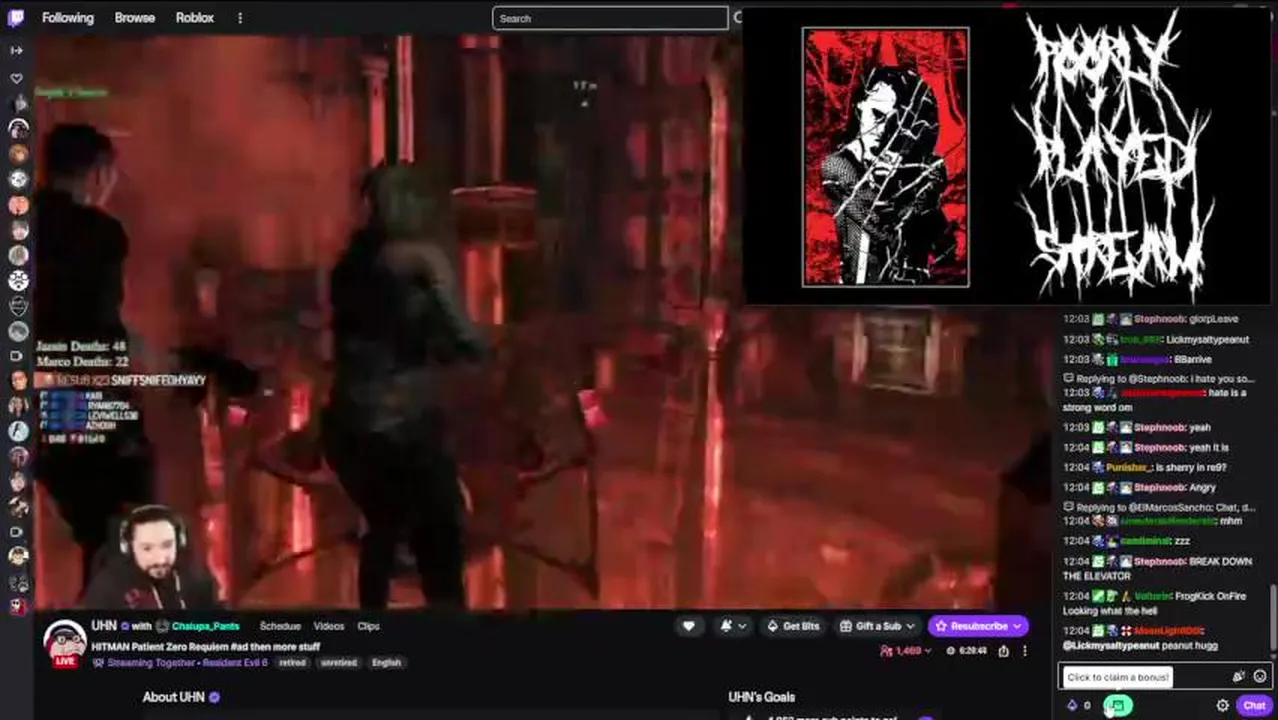Click the Get Bits button
This screenshot has width=1278, height=720.
[x=793, y=626]
